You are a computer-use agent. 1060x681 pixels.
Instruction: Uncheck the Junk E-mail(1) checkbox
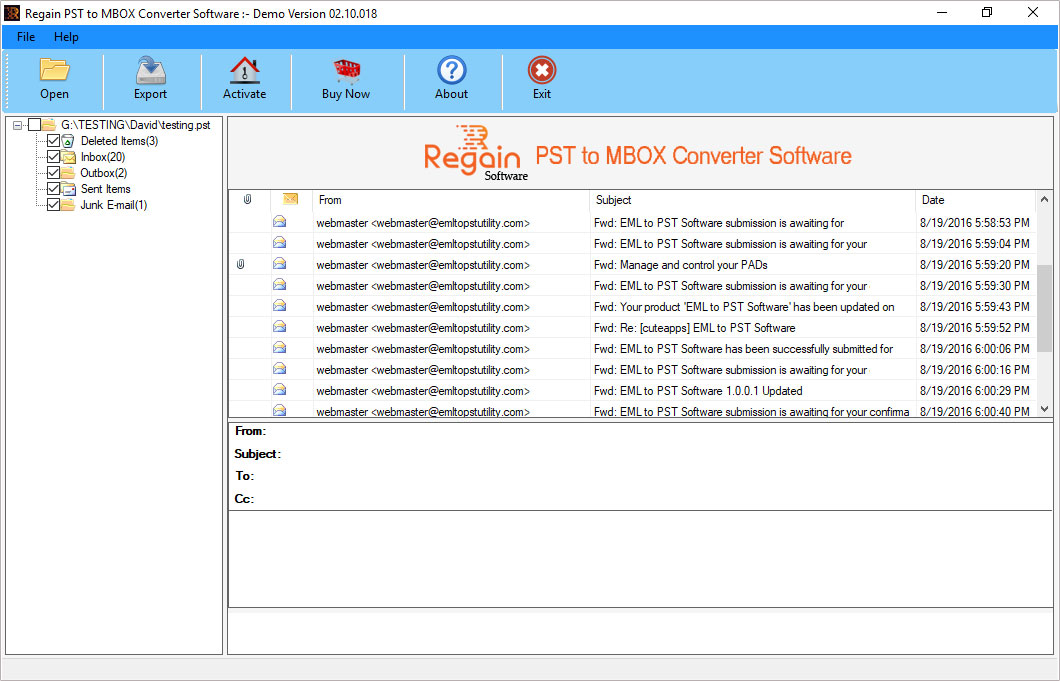pyautogui.click(x=53, y=205)
